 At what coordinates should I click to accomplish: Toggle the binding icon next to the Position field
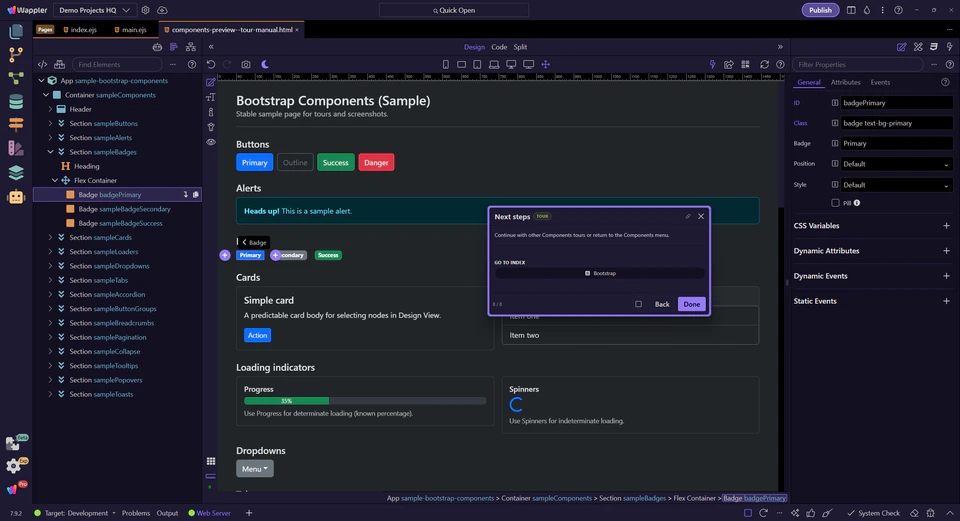(x=834, y=164)
